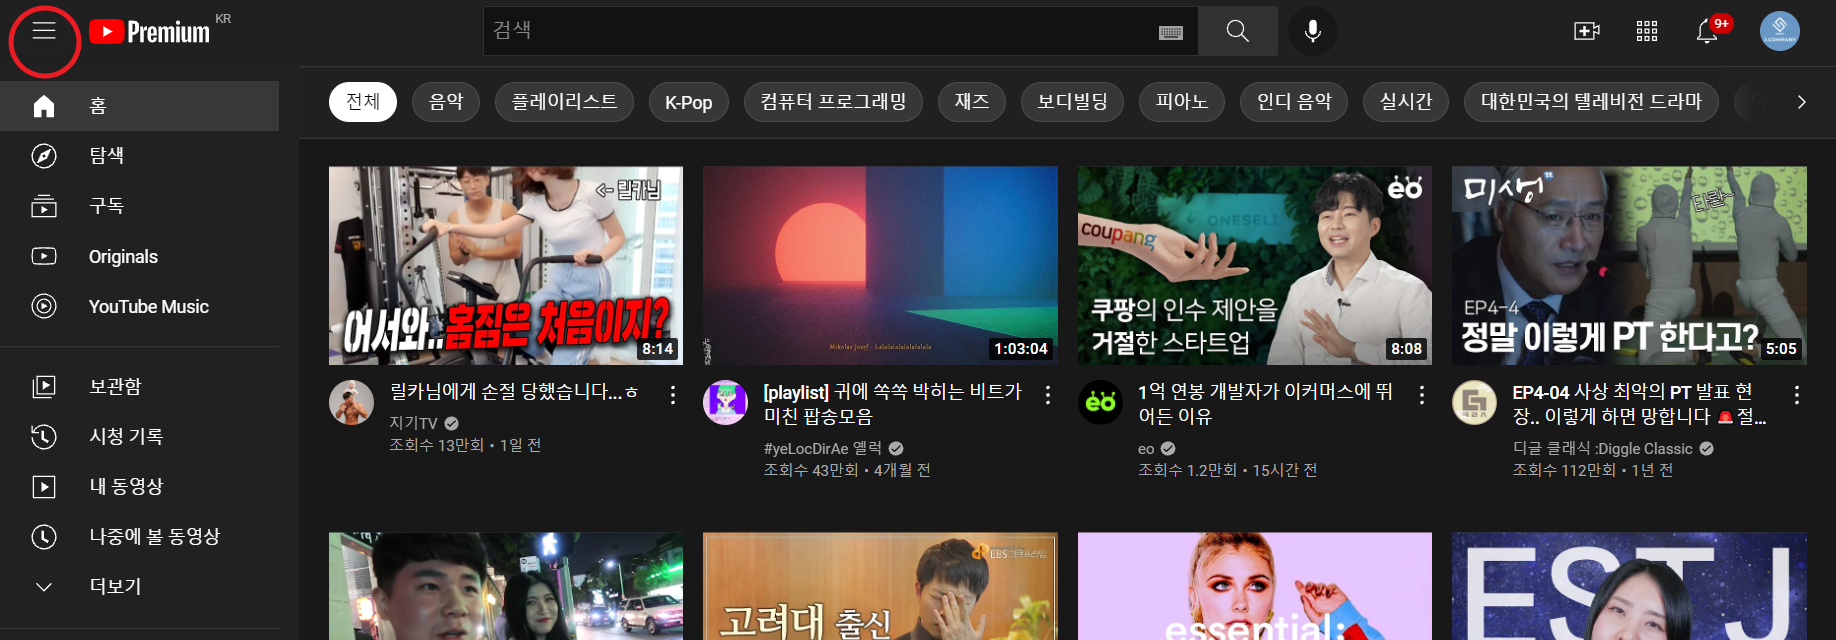The width and height of the screenshot is (1836, 640).
Task: Open the ESTJ video thumbnail
Action: (1629, 586)
